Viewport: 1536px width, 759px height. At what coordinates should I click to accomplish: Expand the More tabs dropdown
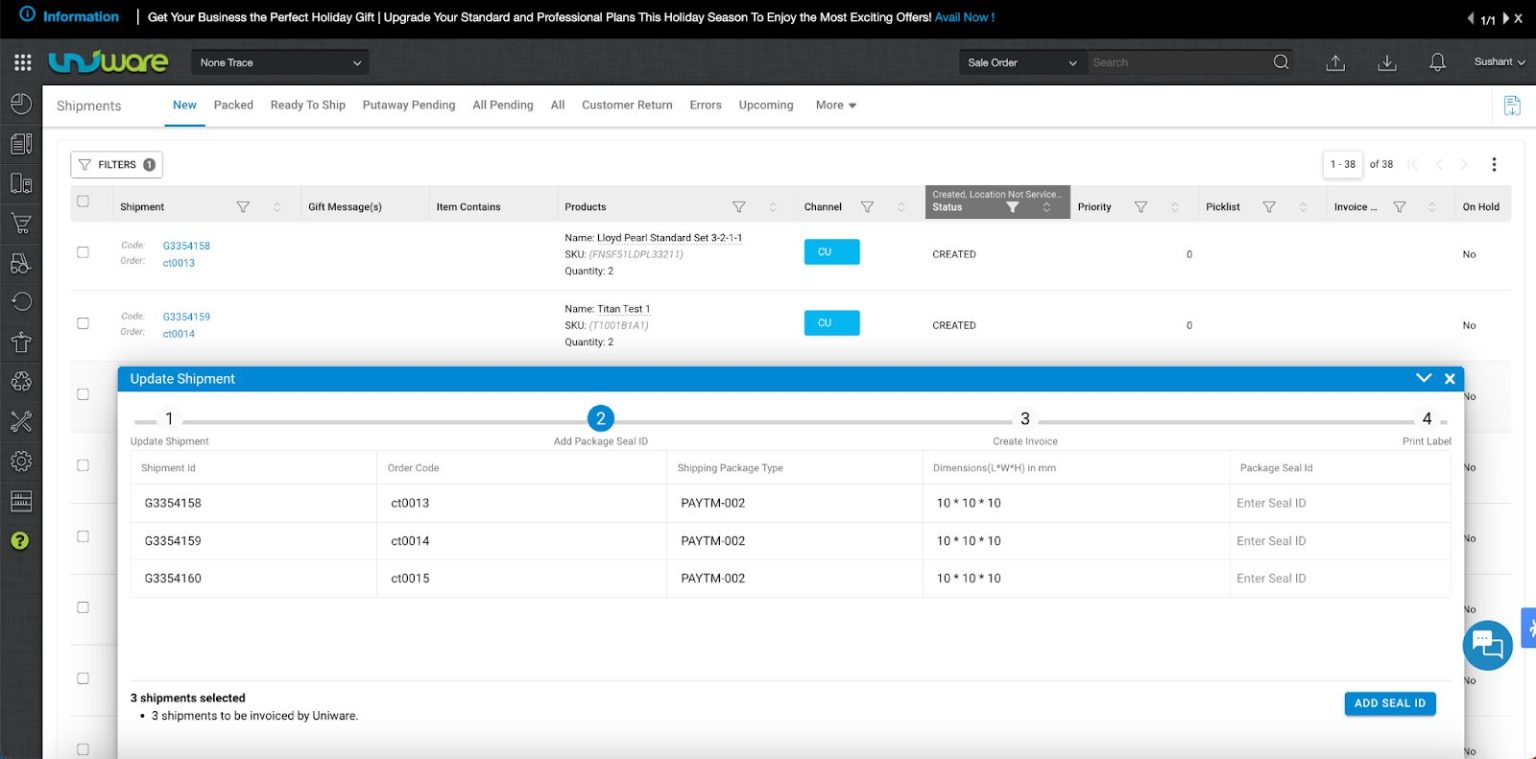click(x=836, y=105)
